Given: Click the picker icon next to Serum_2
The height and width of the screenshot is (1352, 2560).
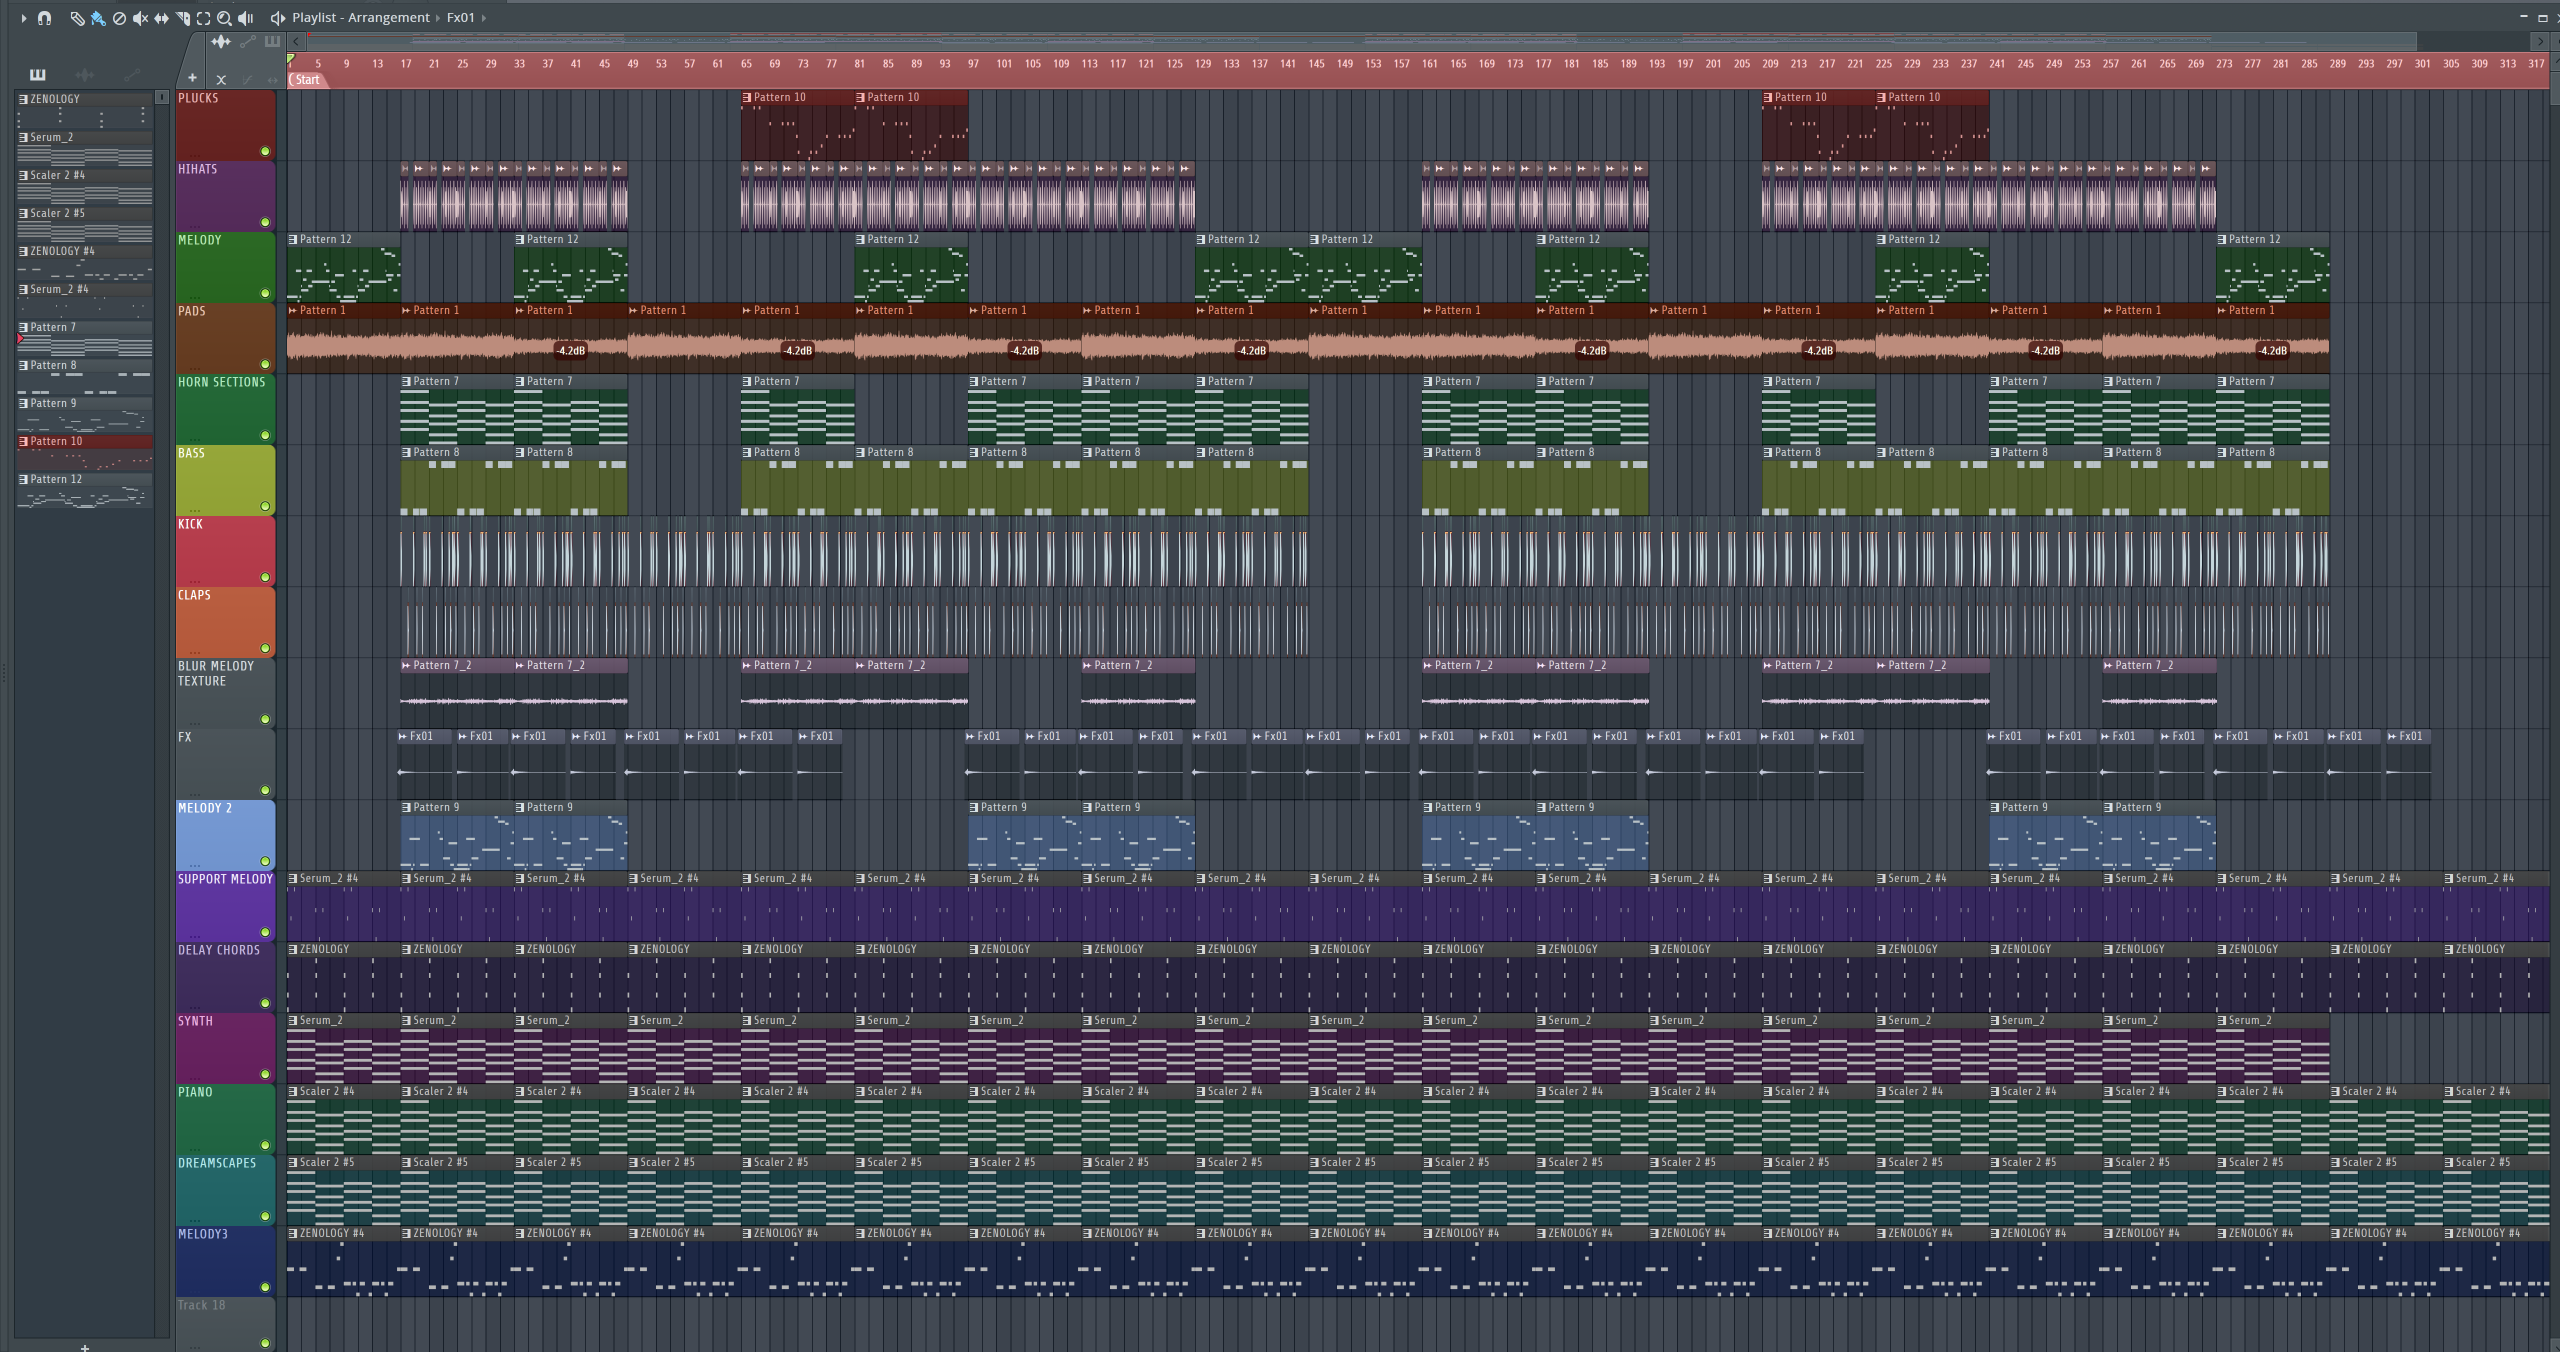Looking at the screenshot, I should click(x=23, y=137).
